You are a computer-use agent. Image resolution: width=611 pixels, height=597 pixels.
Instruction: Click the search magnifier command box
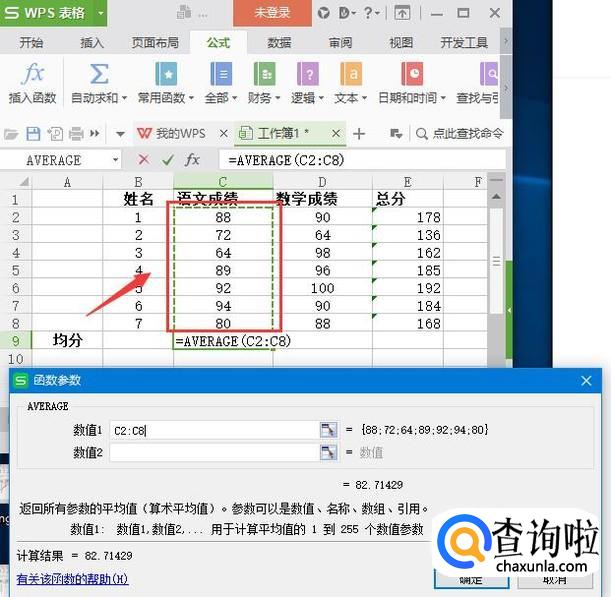coord(460,134)
